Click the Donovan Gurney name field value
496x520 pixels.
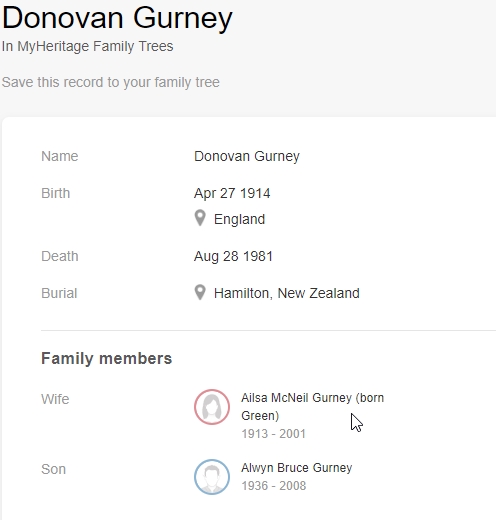[x=247, y=156]
